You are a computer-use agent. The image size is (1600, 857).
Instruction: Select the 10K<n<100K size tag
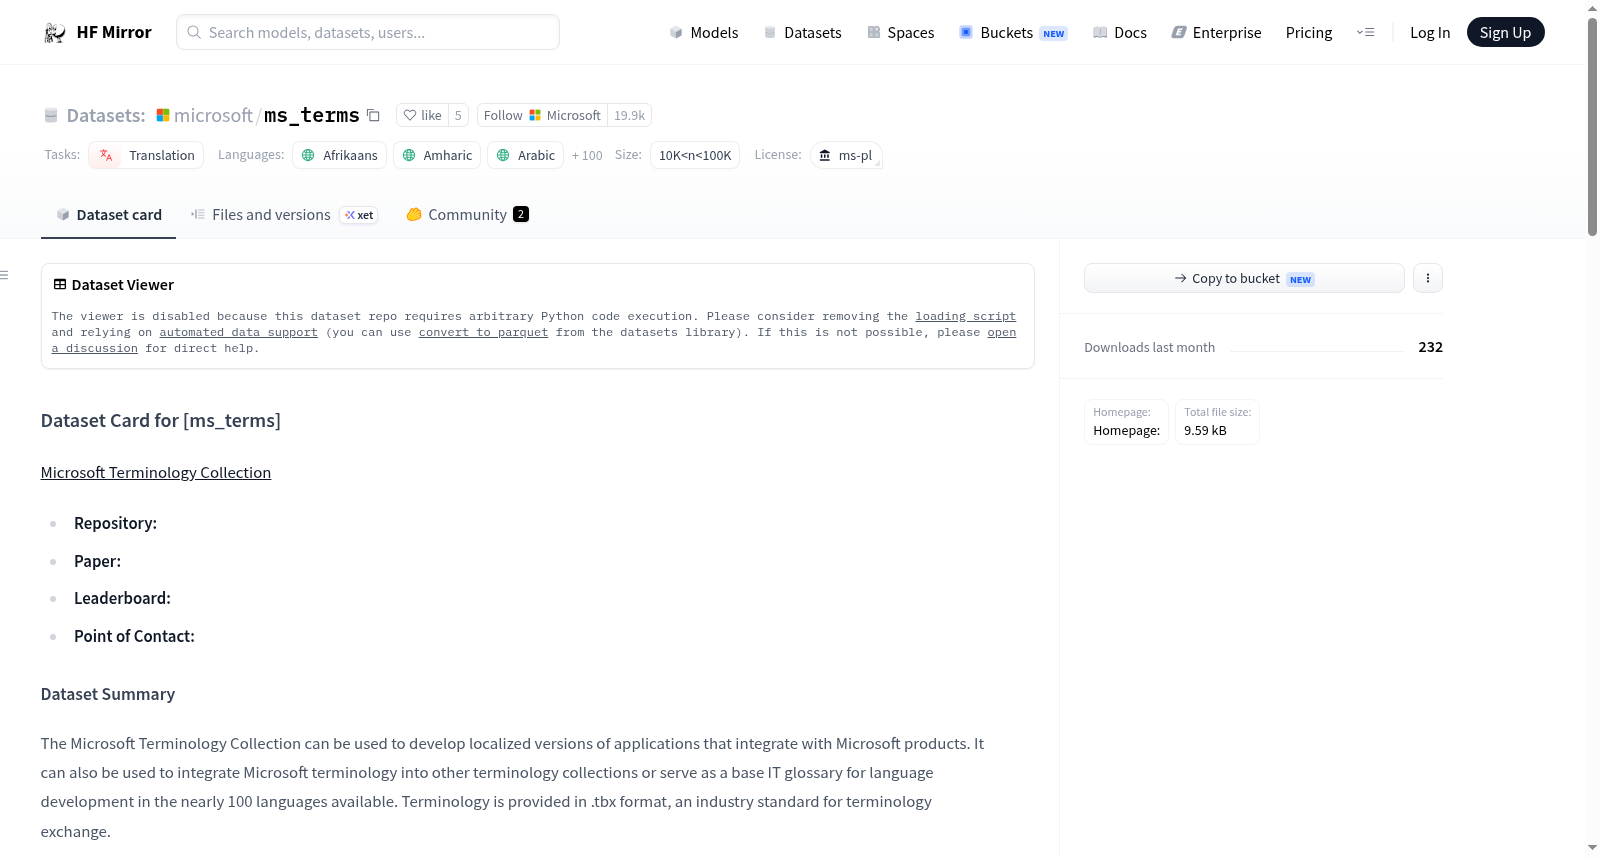click(x=695, y=155)
